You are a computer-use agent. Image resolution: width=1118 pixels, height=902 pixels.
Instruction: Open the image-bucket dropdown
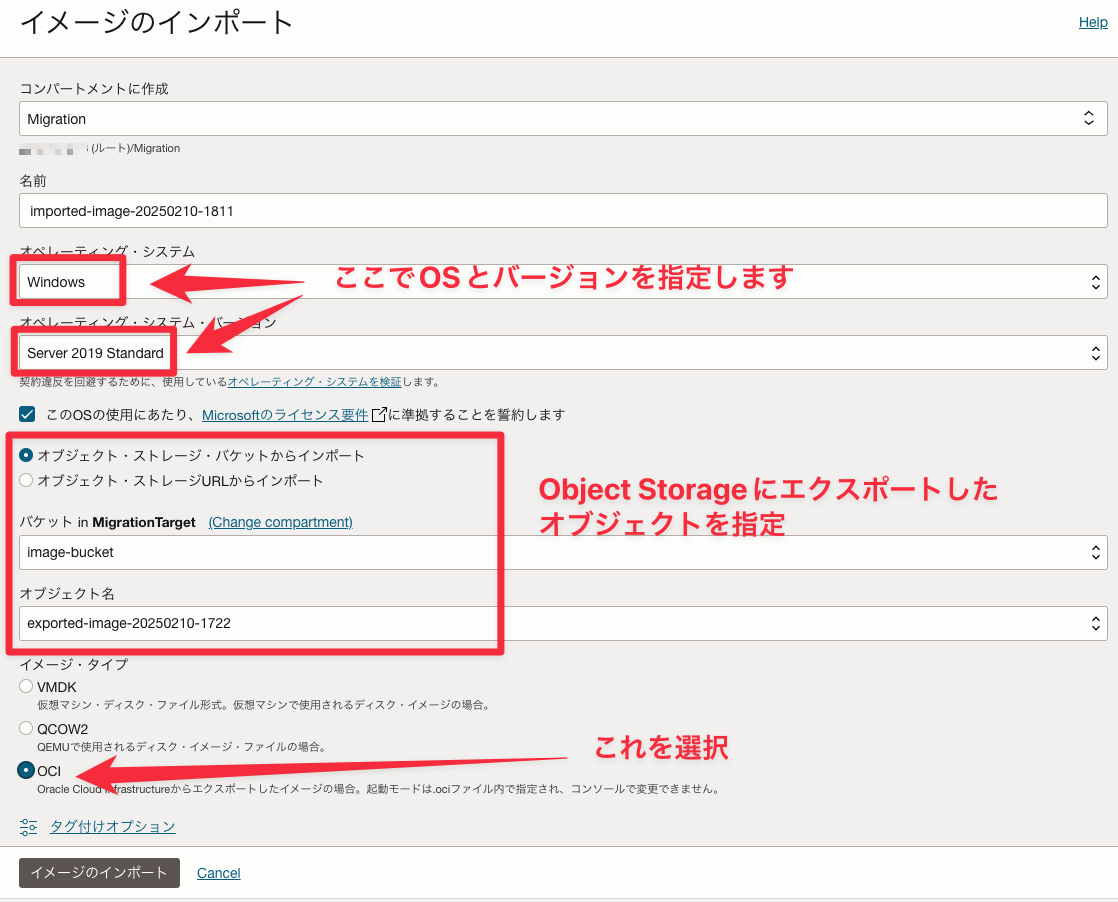563,553
